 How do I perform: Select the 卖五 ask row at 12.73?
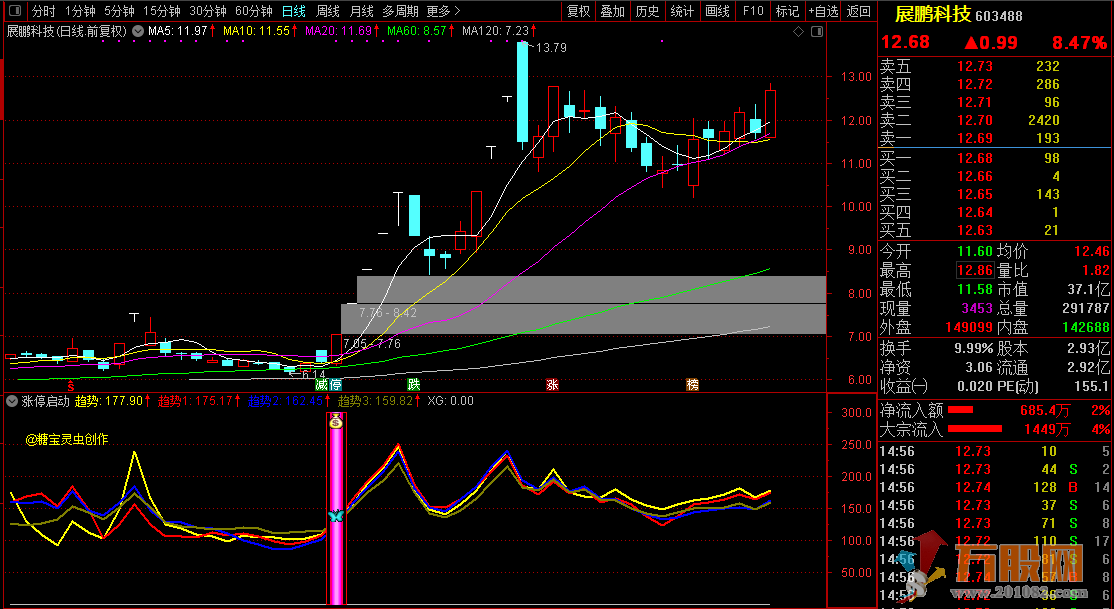pos(995,66)
